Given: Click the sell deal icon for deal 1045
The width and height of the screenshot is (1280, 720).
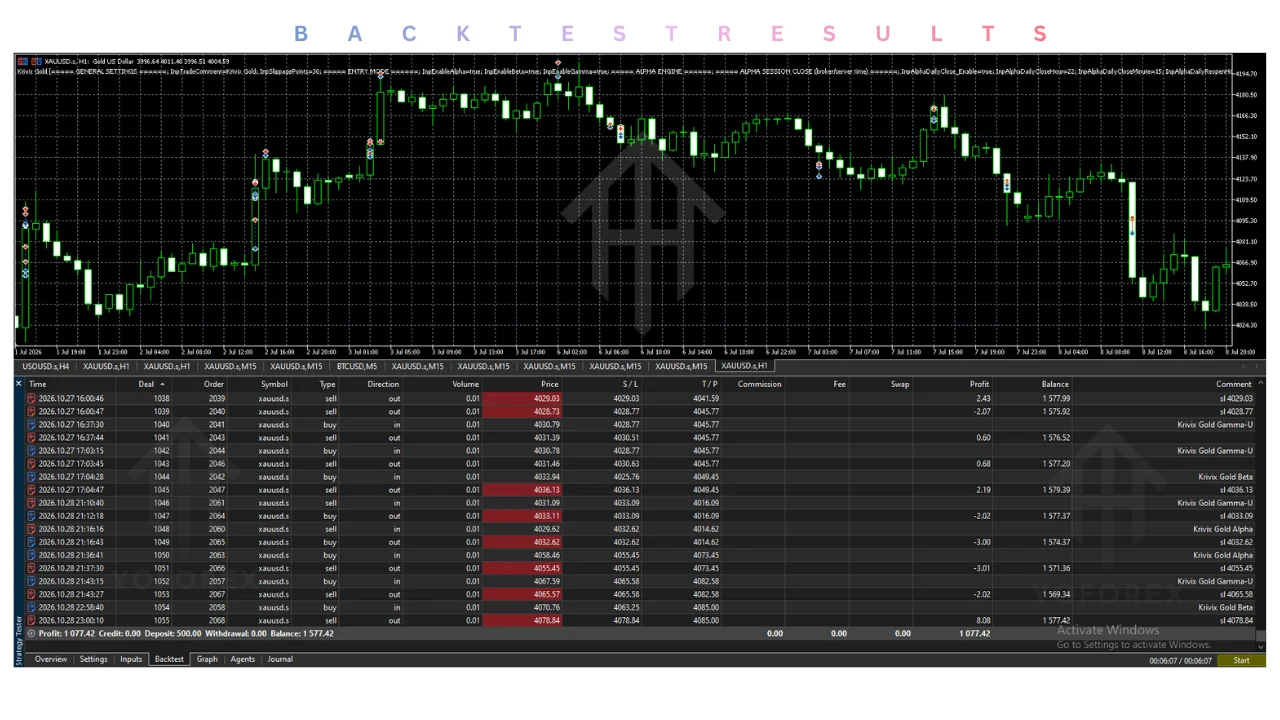Looking at the screenshot, I should pyautogui.click(x=31, y=490).
